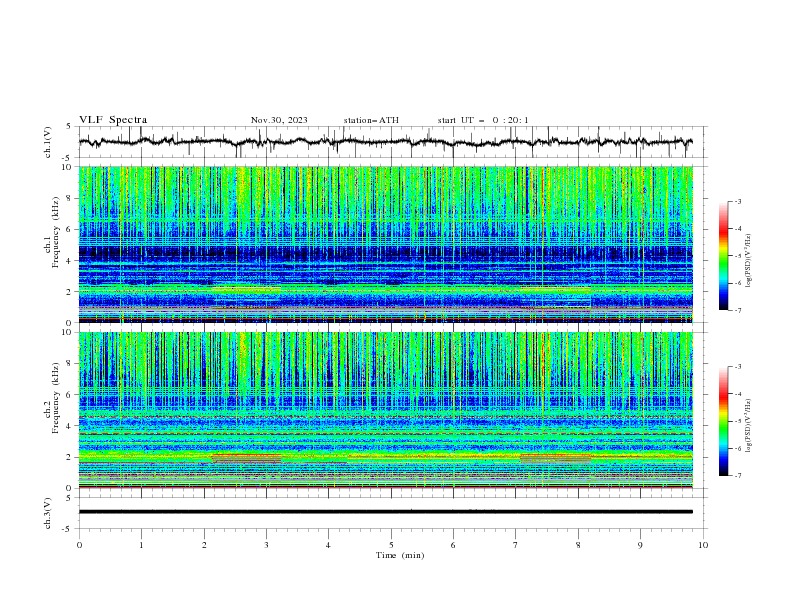This screenshot has height=612, width=792.
Task: Click the ch.3 flat black voltage trace
Action: 385,512
